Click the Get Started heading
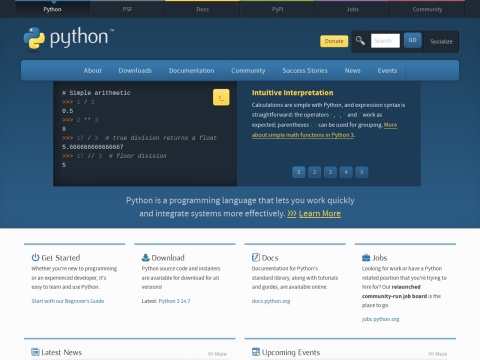This screenshot has width=480, height=360. click(x=61, y=258)
